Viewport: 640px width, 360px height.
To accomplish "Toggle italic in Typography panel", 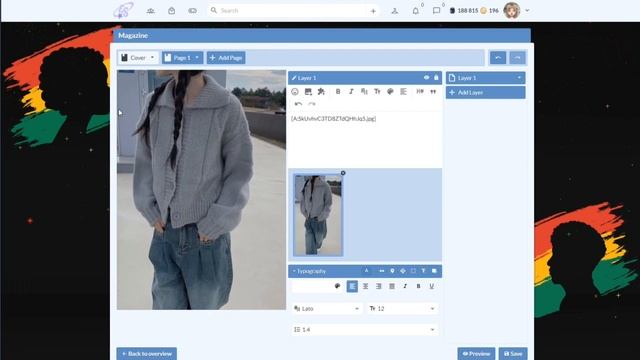I will coord(405,286).
